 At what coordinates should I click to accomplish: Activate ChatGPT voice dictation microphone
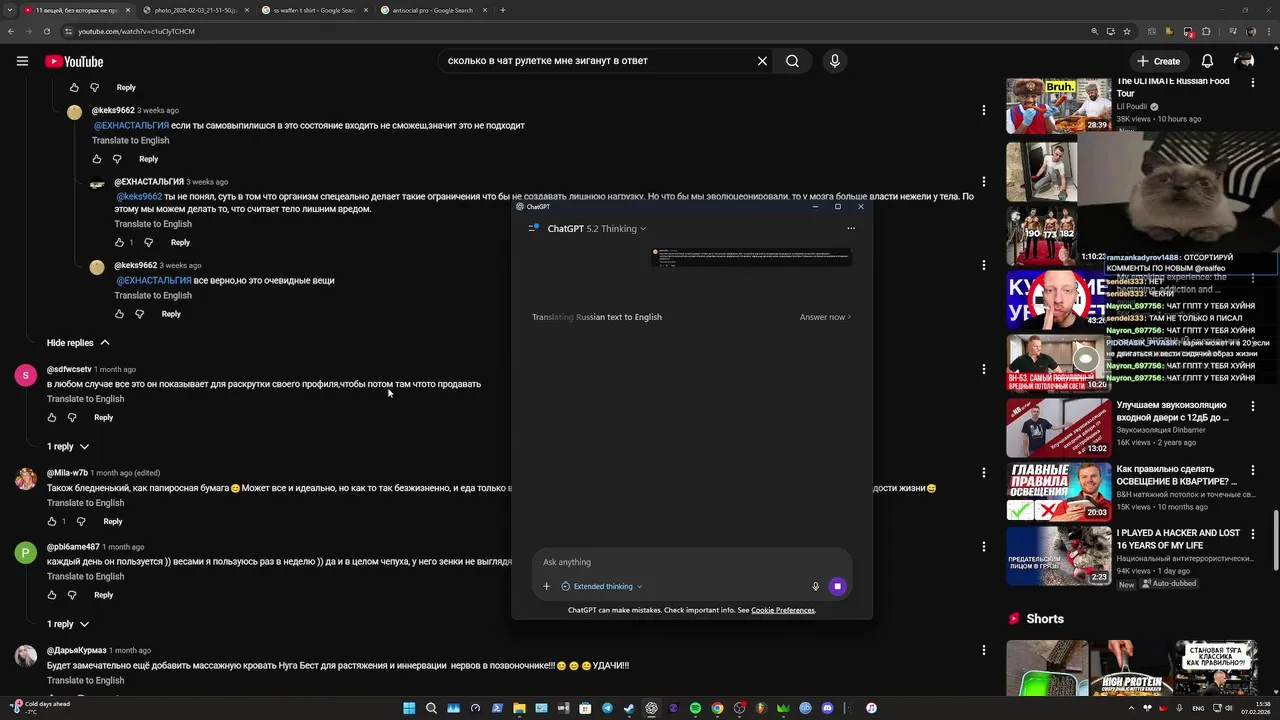[x=815, y=587]
